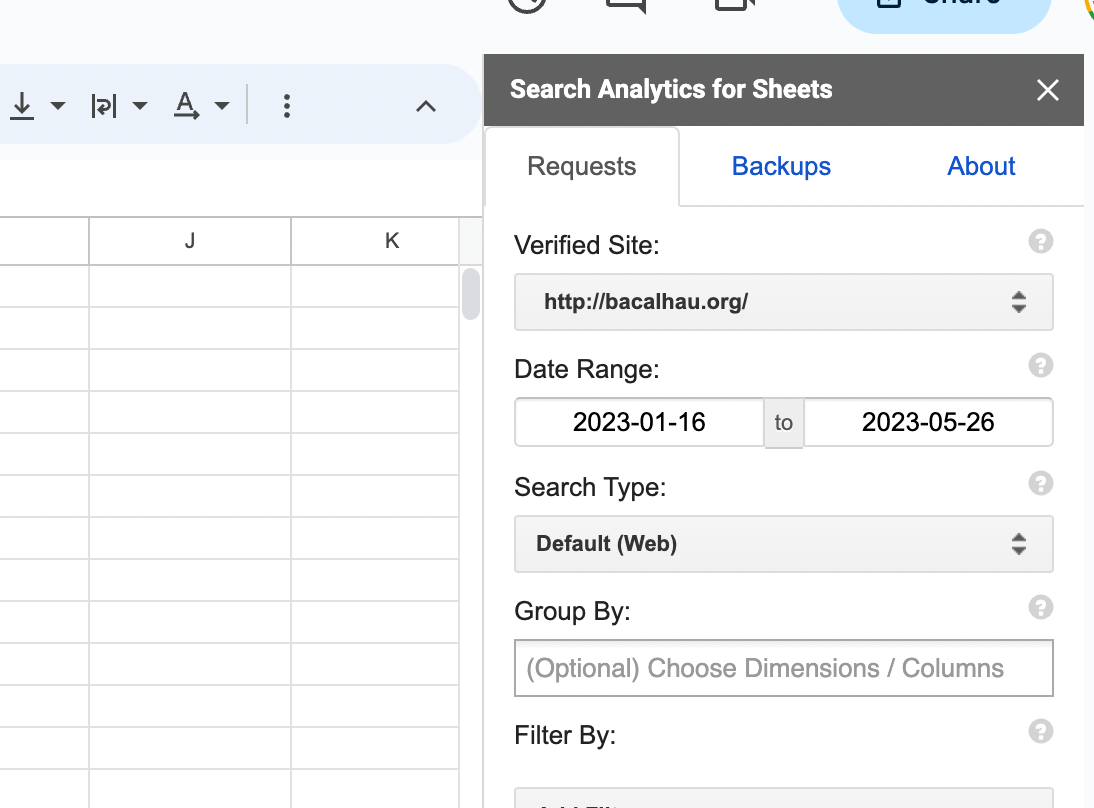This screenshot has width=1094, height=808.
Task: Click the text wrapping icon
Action: (104, 106)
